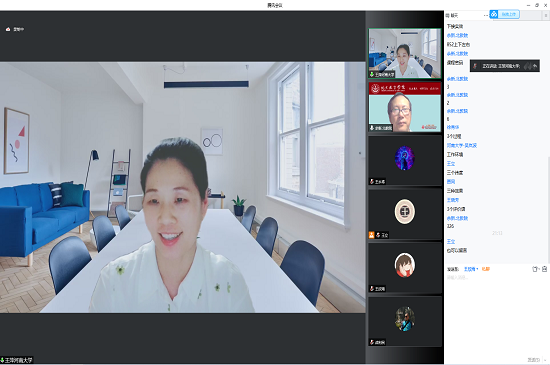Image resolution: width=550 pixels, height=365 pixels.
Task: Click the orange host badge on participant tile
Action: tap(371, 235)
